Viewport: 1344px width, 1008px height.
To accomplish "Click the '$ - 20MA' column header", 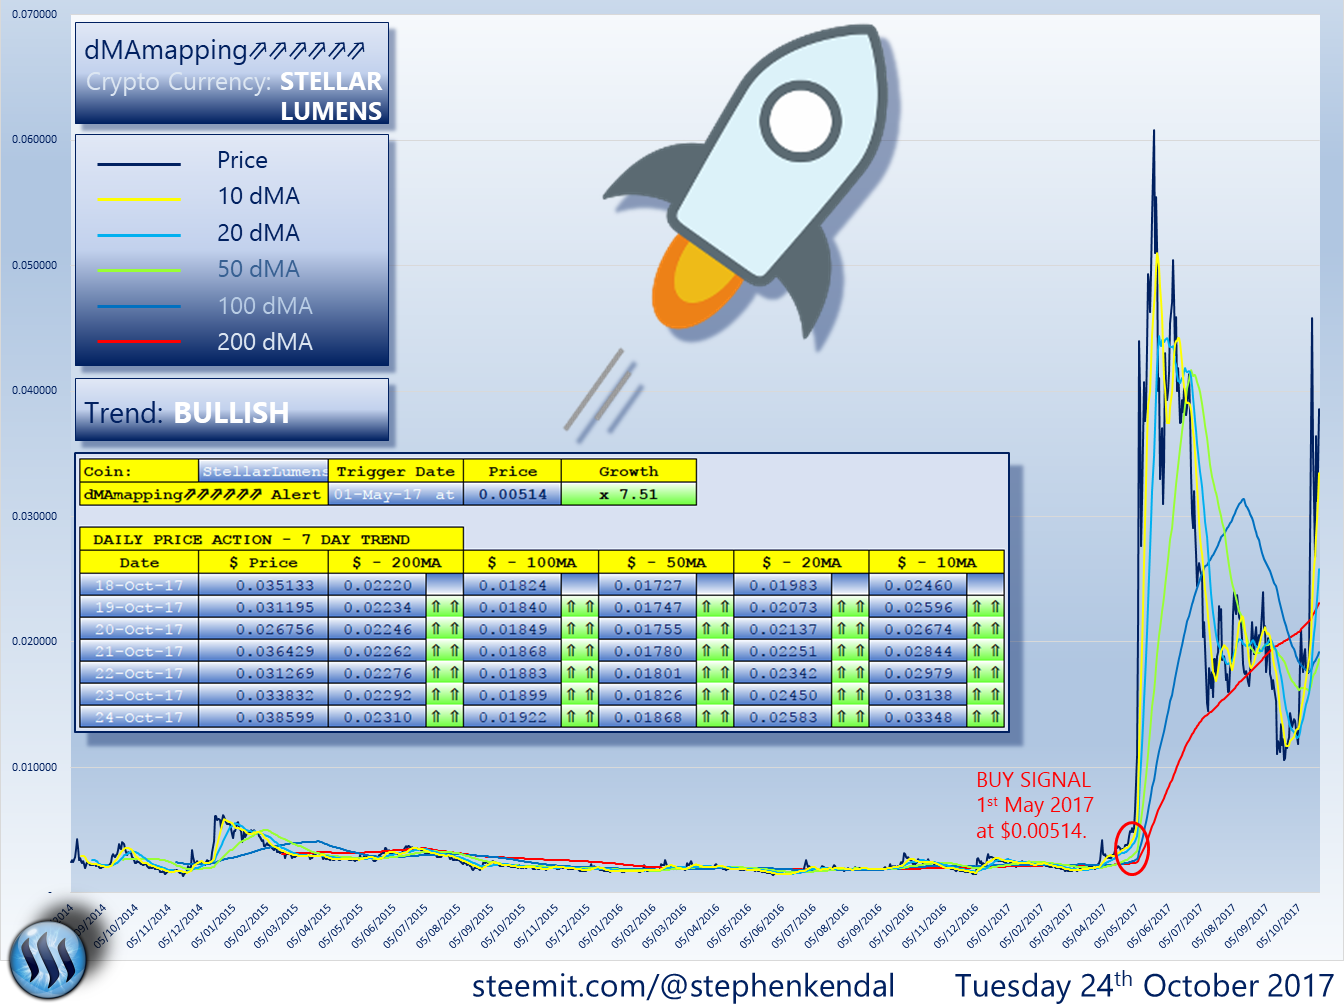I will (801, 563).
